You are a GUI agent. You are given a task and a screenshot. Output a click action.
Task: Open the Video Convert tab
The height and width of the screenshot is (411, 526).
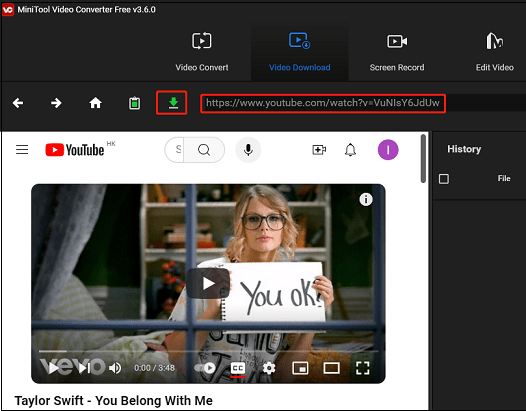[x=202, y=52]
